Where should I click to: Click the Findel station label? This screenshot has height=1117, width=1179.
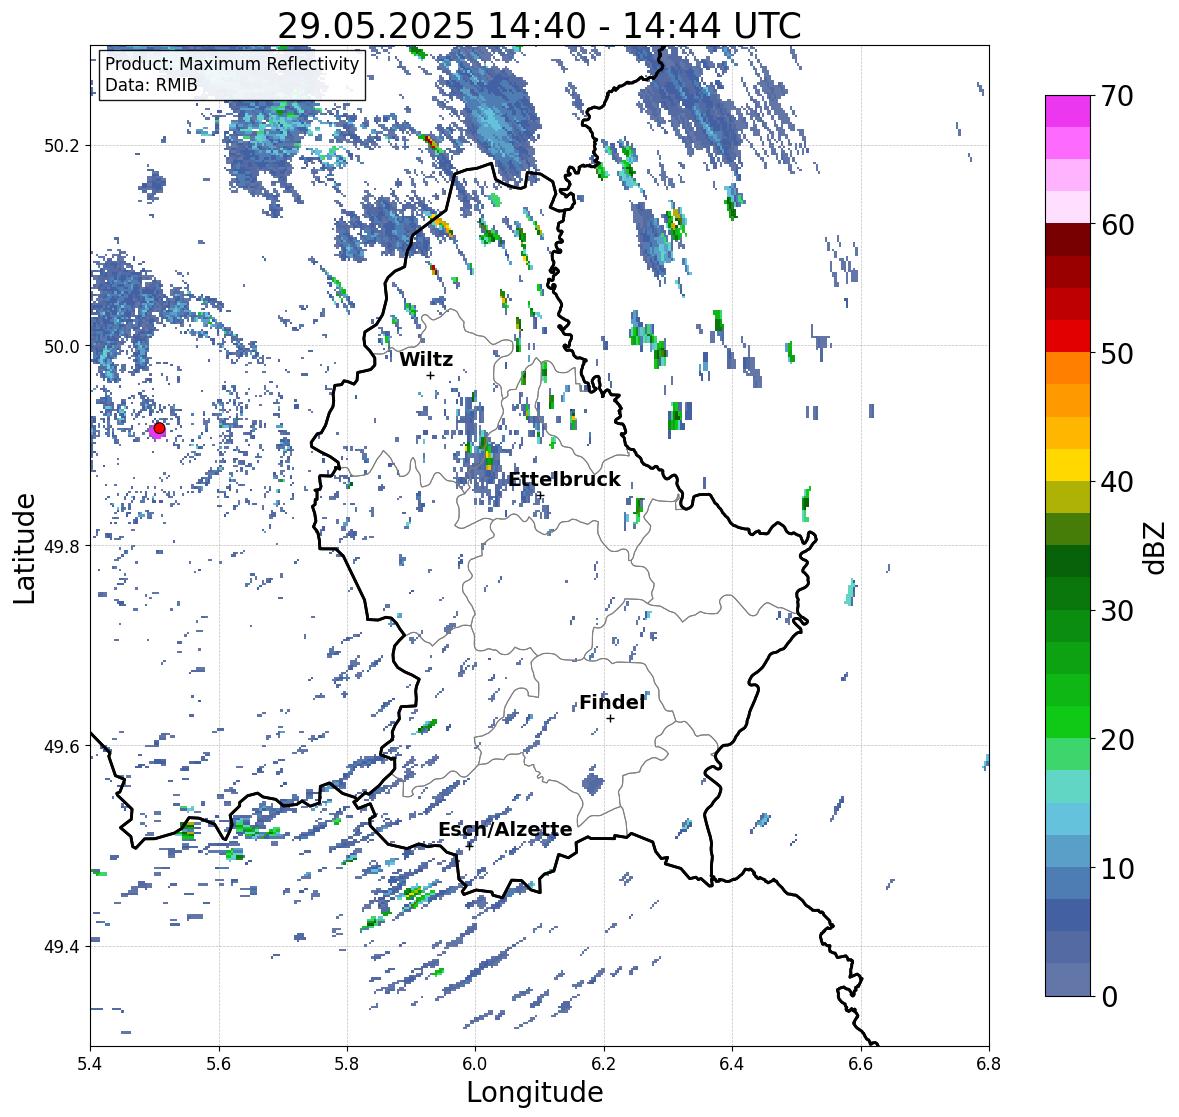coord(611,702)
